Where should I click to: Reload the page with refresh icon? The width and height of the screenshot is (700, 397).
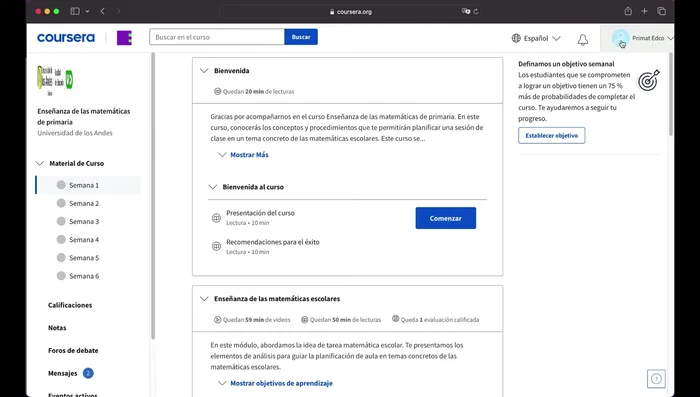[x=476, y=12]
